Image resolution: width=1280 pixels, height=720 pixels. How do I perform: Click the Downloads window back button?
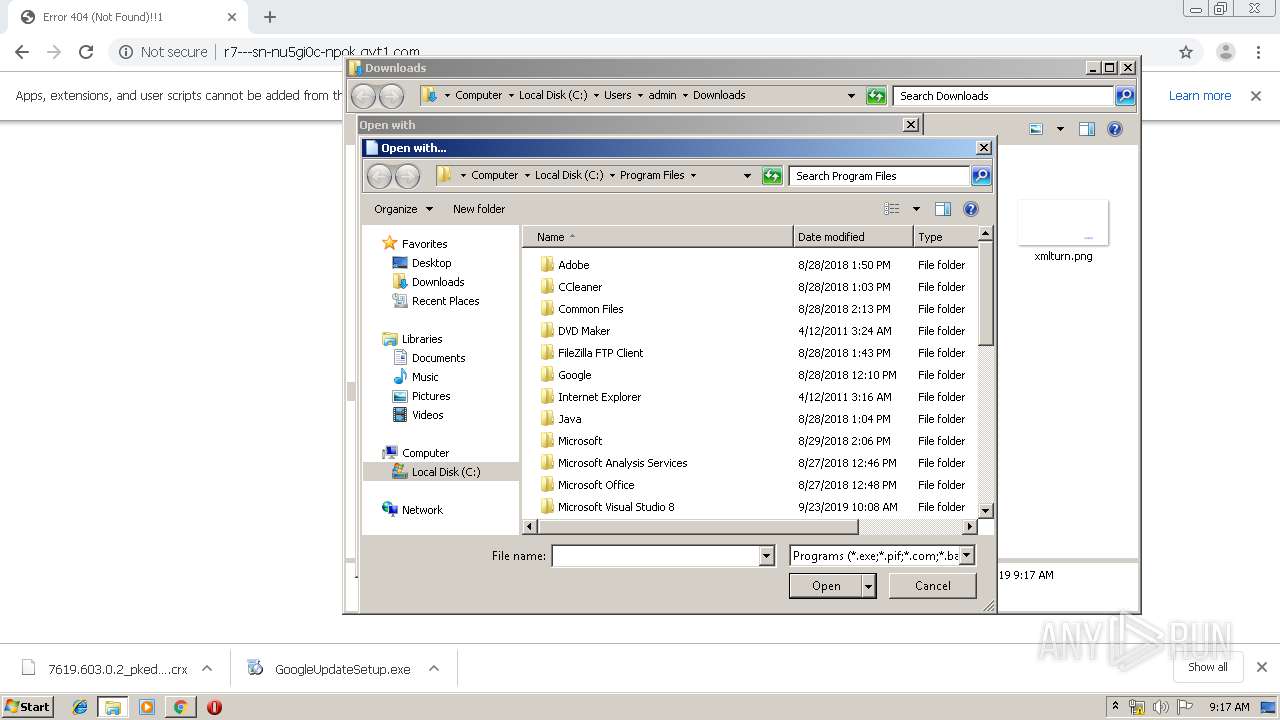coord(363,96)
